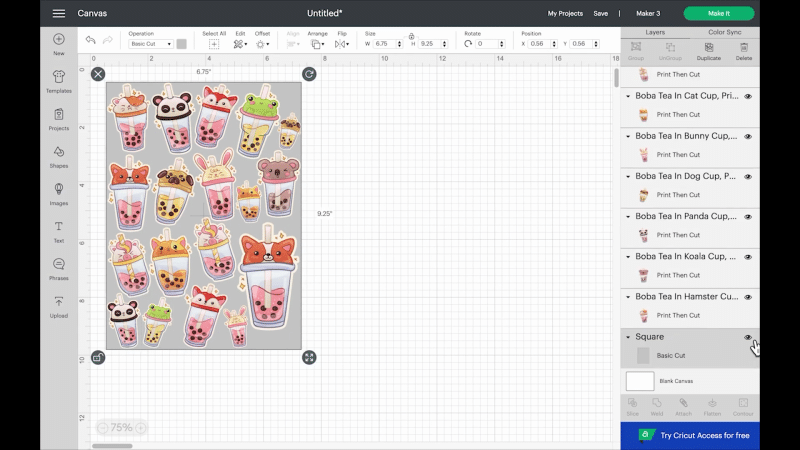This screenshot has width=800, height=450.
Task: Open the Operation Basic Cut dropdown
Action: point(151,44)
